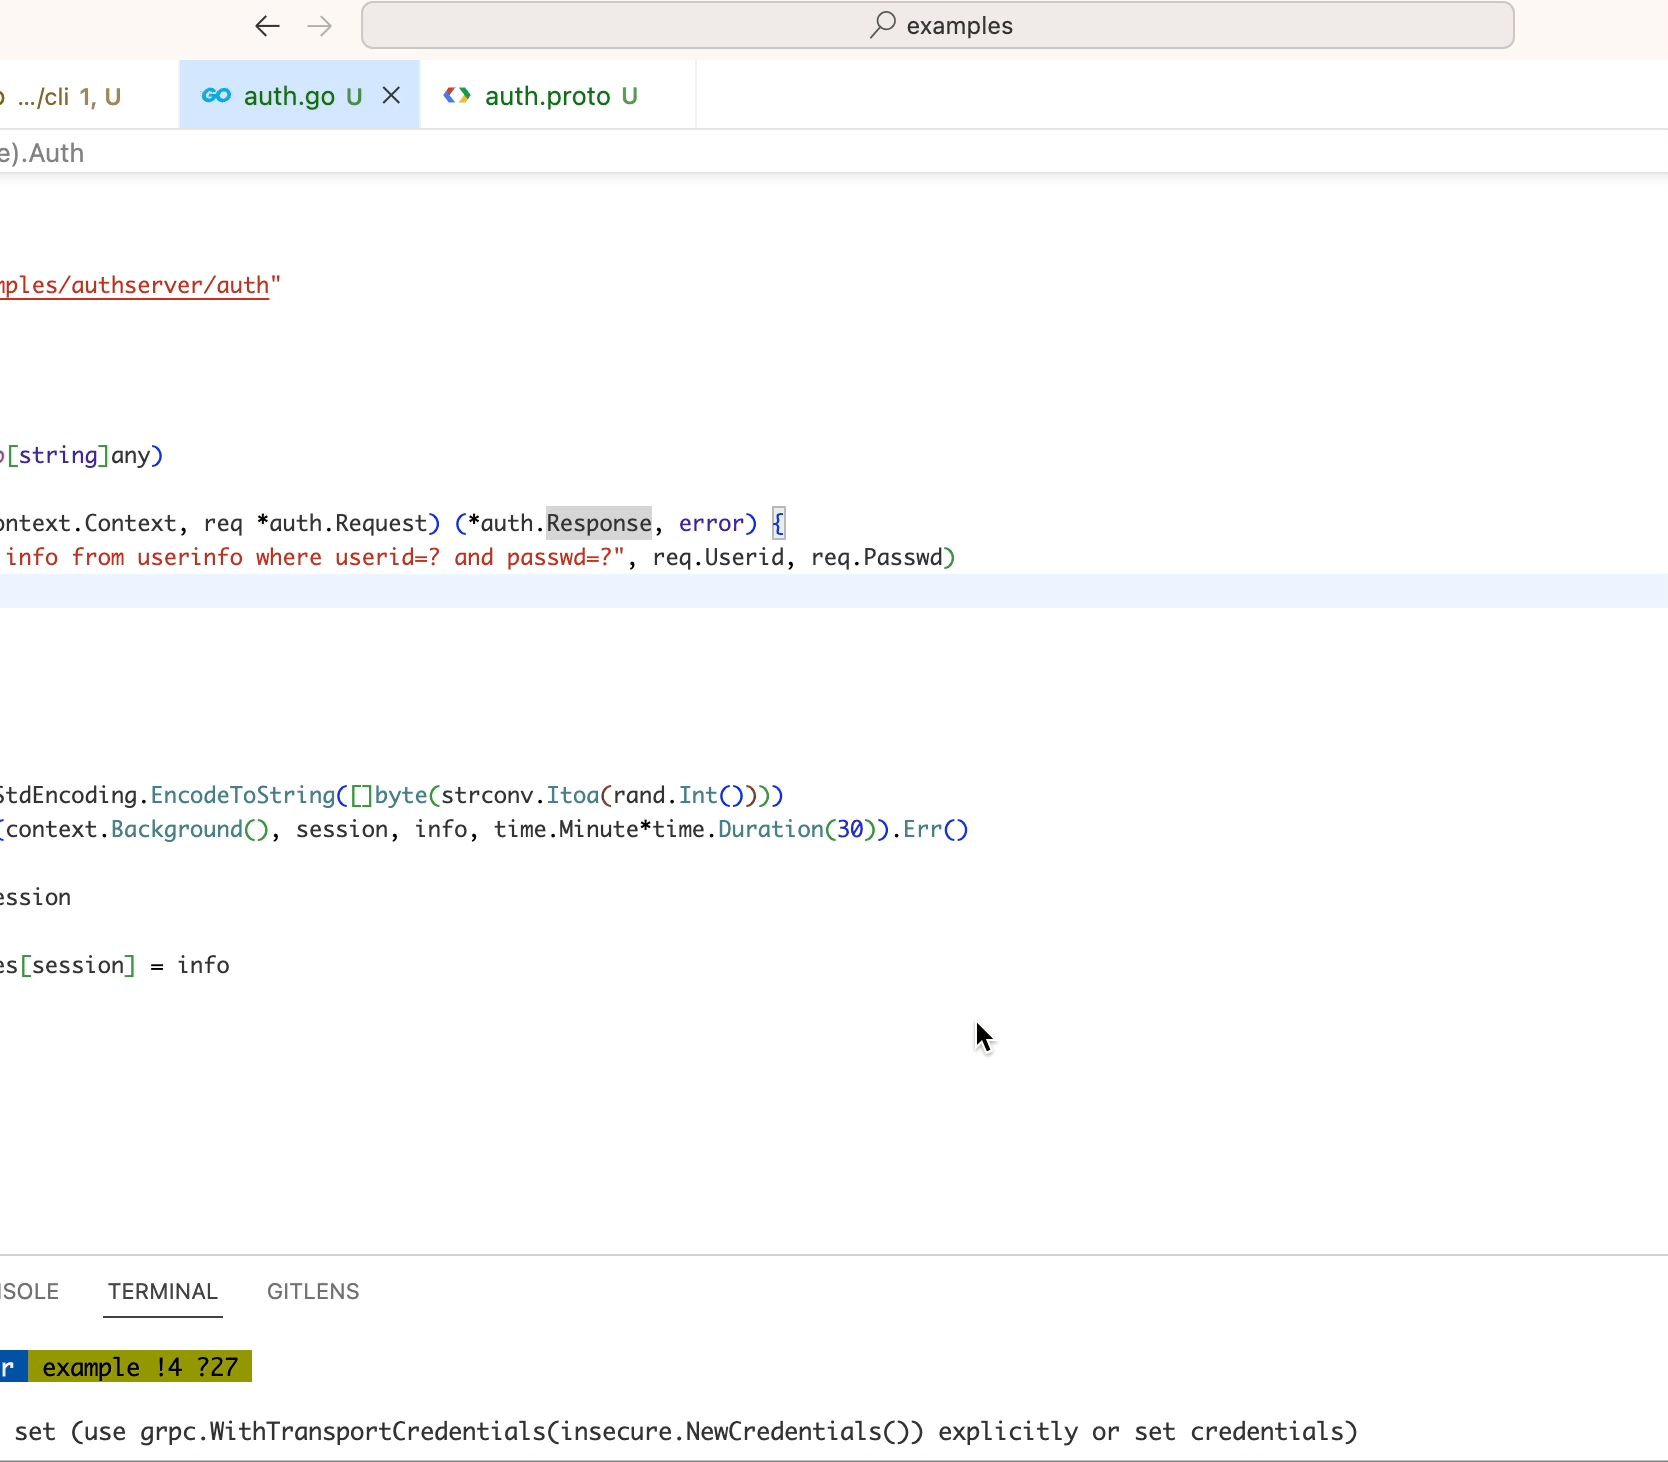
Task: Click 'req.Passwd' argument in the query call
Action: click(x=877, y=558)
